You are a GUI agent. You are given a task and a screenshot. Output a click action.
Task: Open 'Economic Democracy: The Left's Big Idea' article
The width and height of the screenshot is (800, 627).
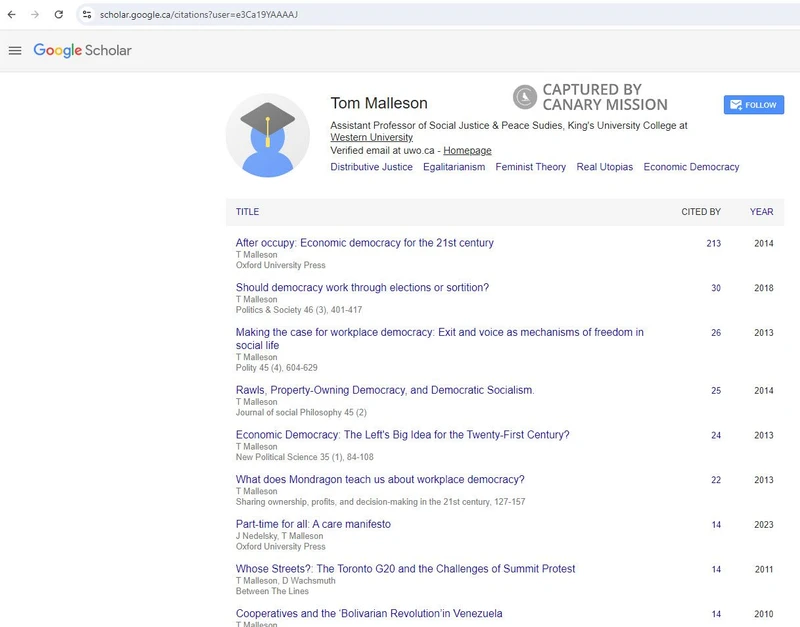(402, 435)
